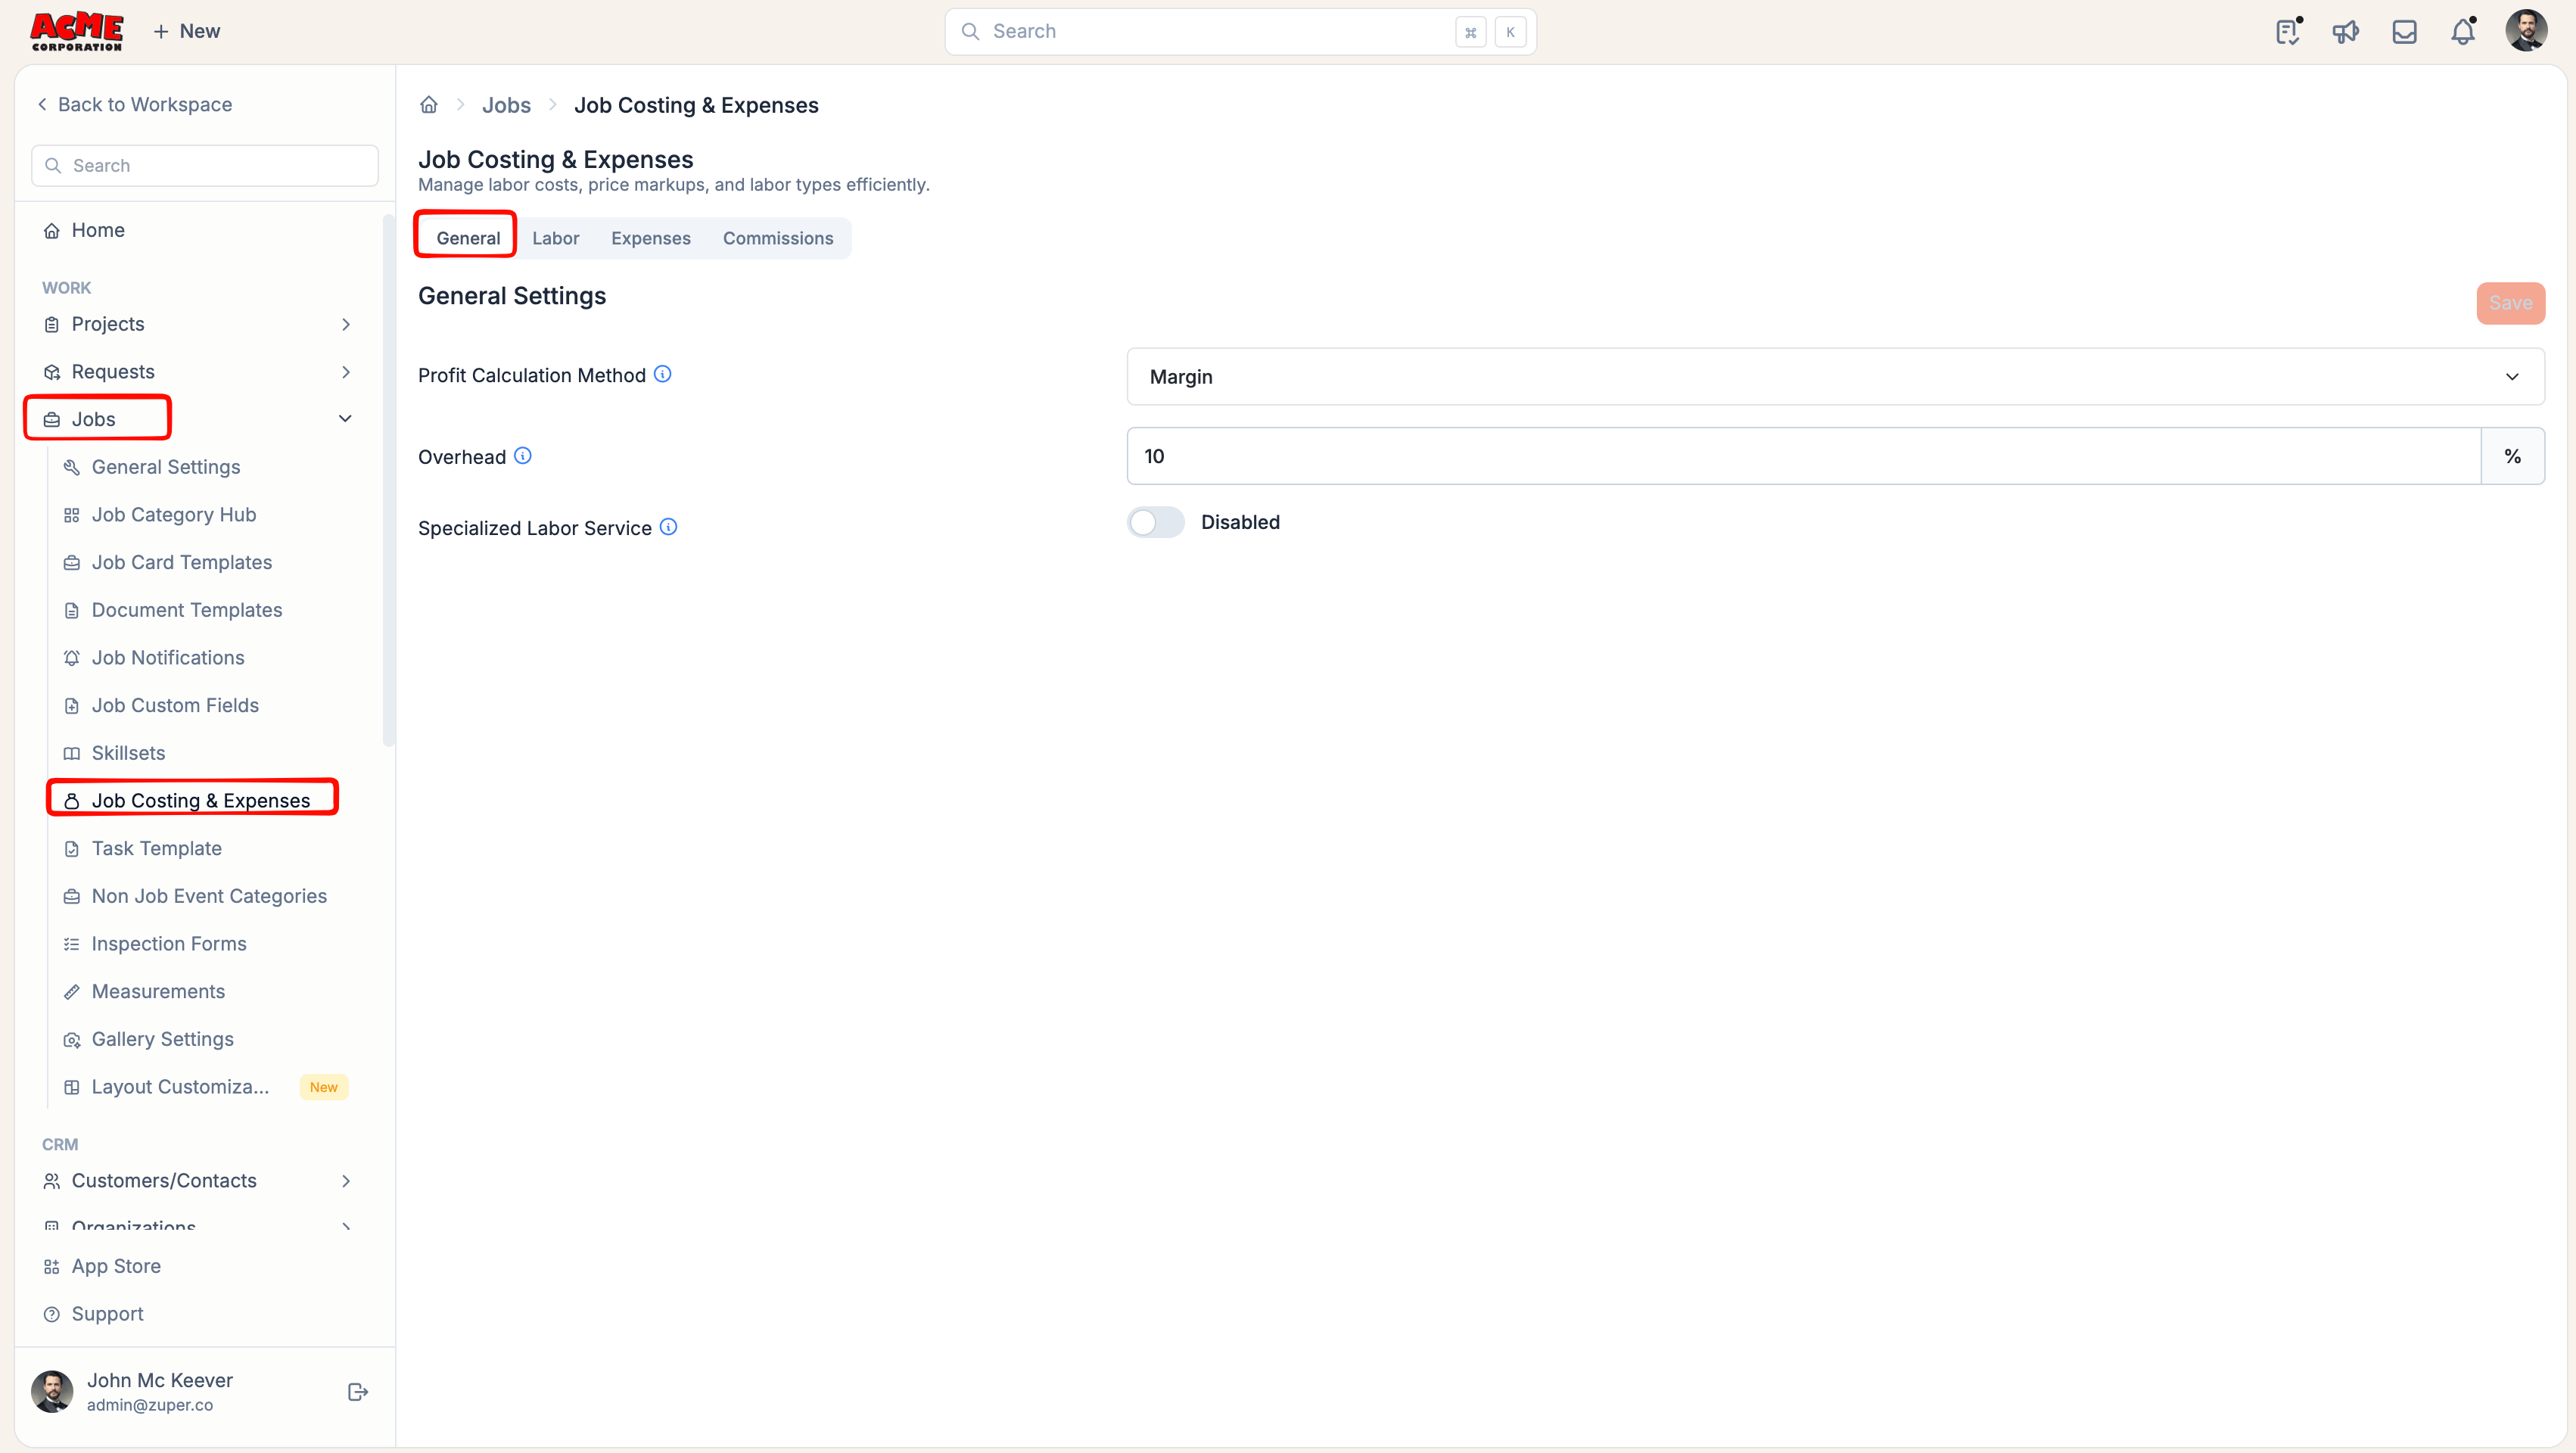Open the Margin profit method dropdown

point(1835,377)
